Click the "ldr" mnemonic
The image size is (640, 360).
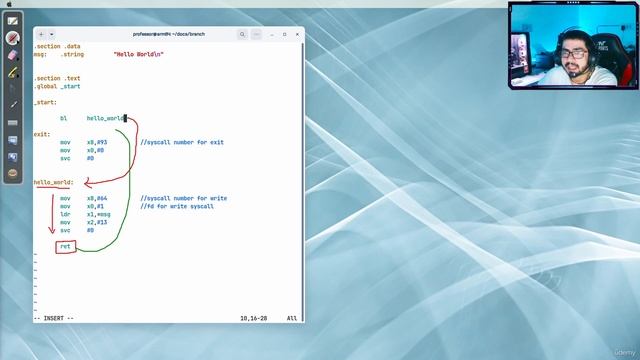65,214
